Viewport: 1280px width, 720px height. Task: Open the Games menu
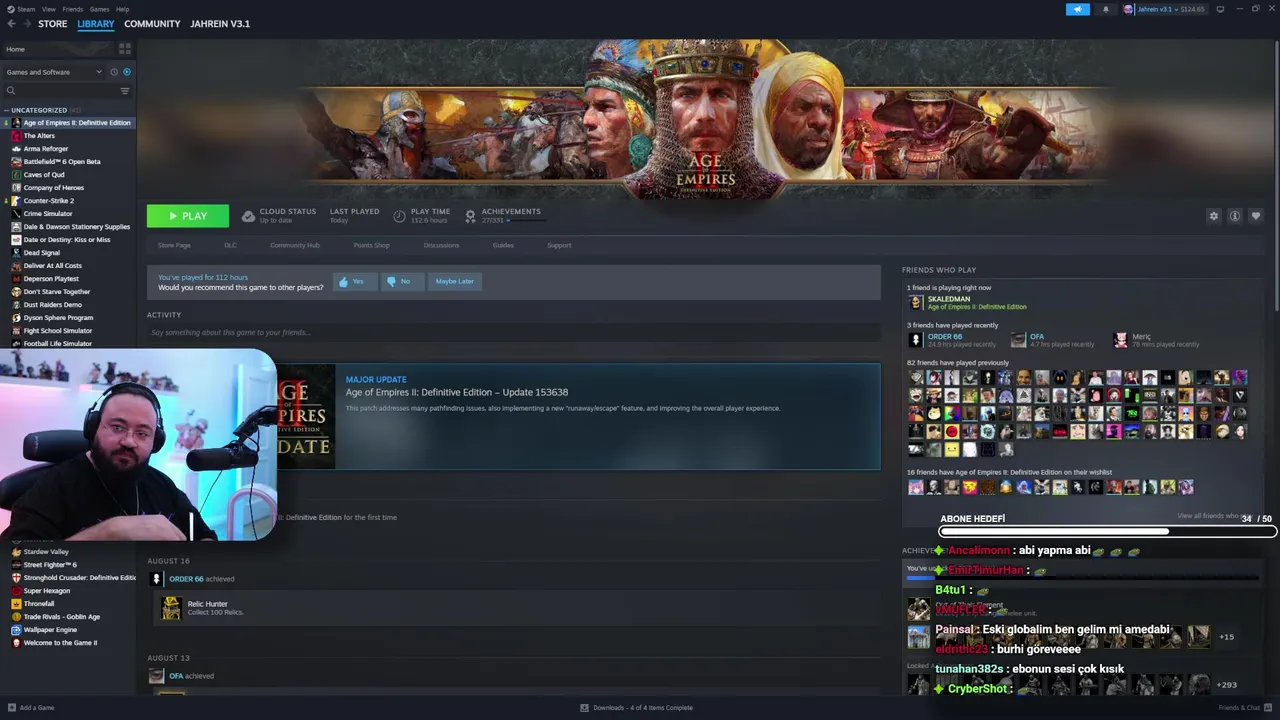pyautogui.click(x=99, y=9)
